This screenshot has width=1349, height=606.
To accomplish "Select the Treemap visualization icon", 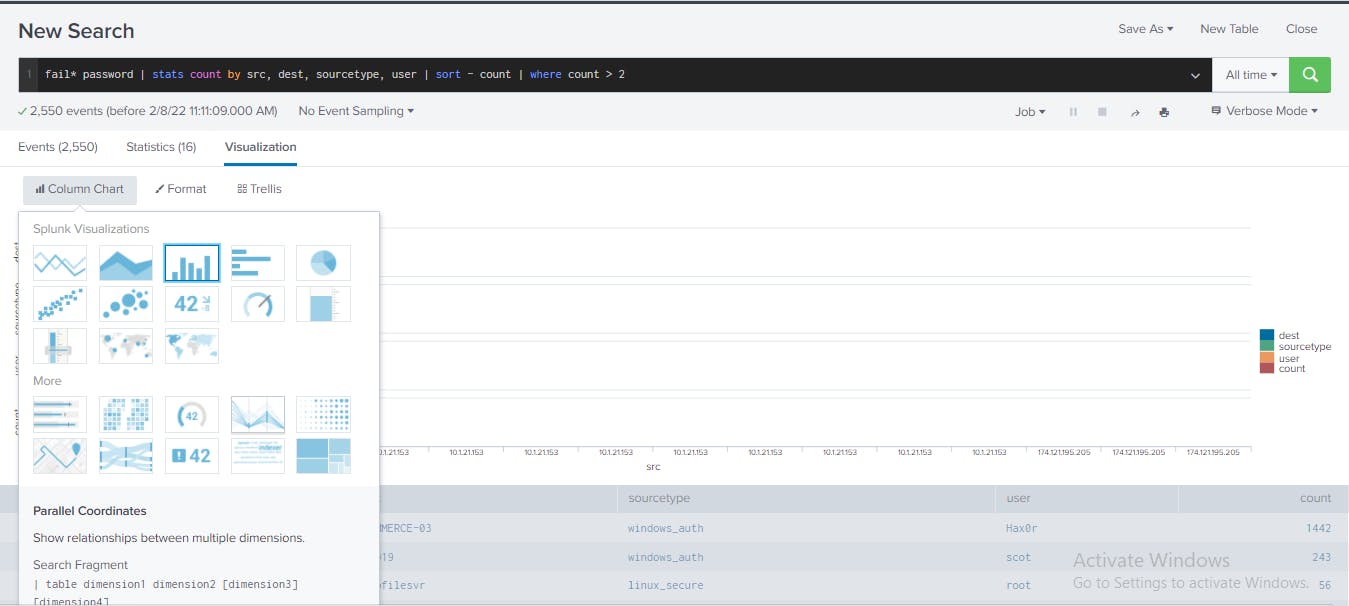I will (x=324, y=456).
